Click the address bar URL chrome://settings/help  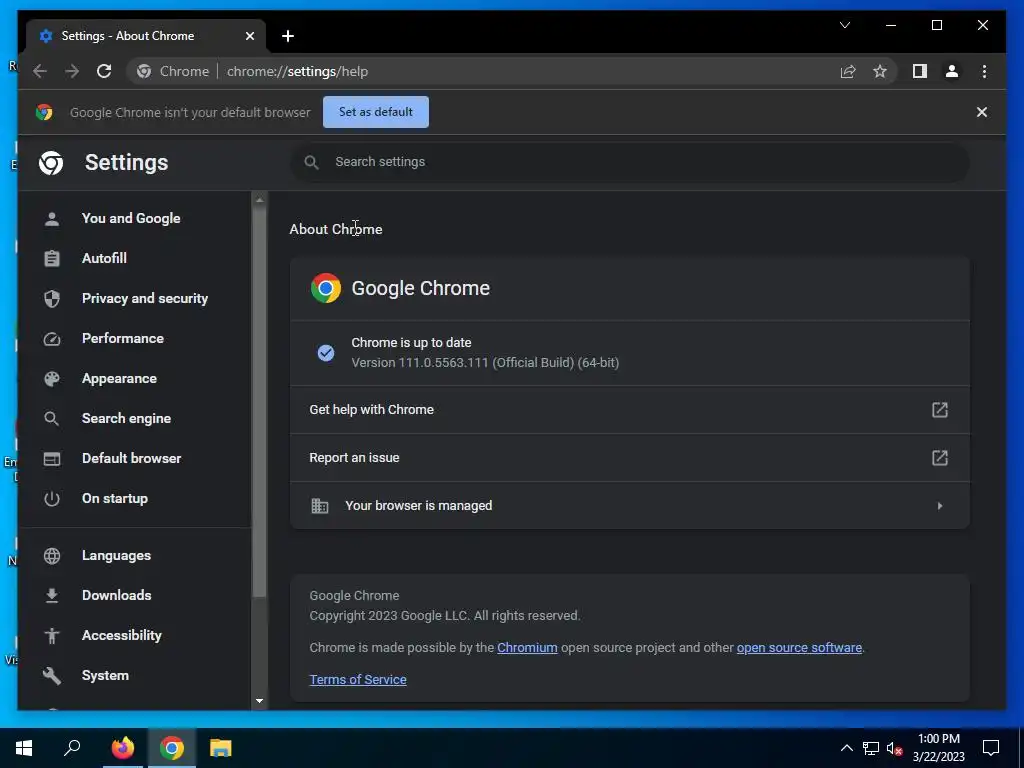click(x=297, y=71)
